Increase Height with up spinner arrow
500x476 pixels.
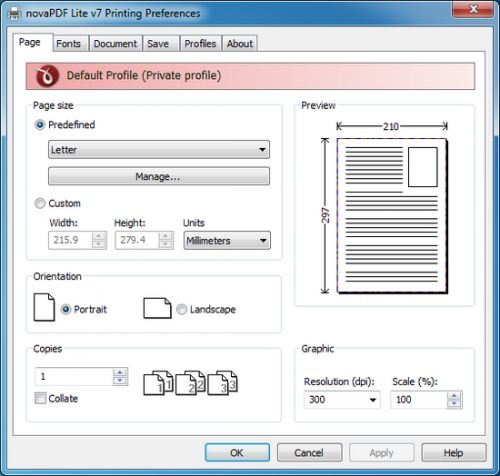coord(166,236)
